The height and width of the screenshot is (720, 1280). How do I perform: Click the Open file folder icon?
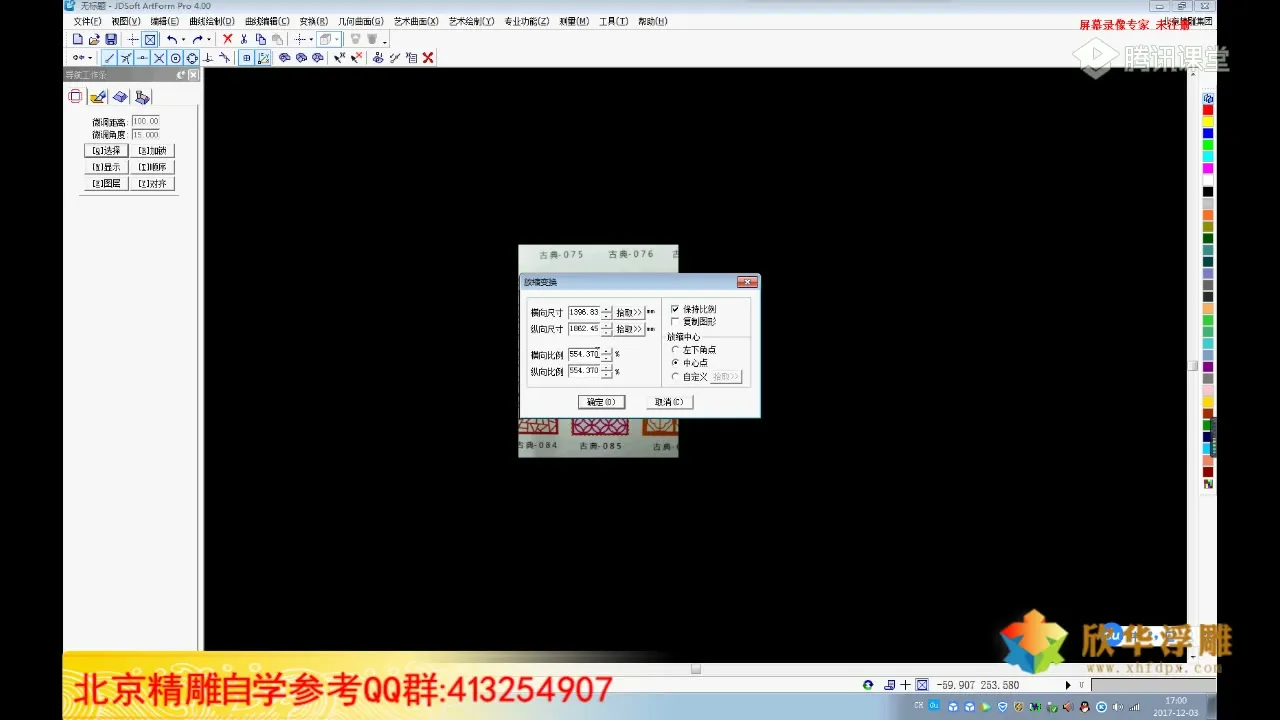pyautogui.click(x=94, y=39)
